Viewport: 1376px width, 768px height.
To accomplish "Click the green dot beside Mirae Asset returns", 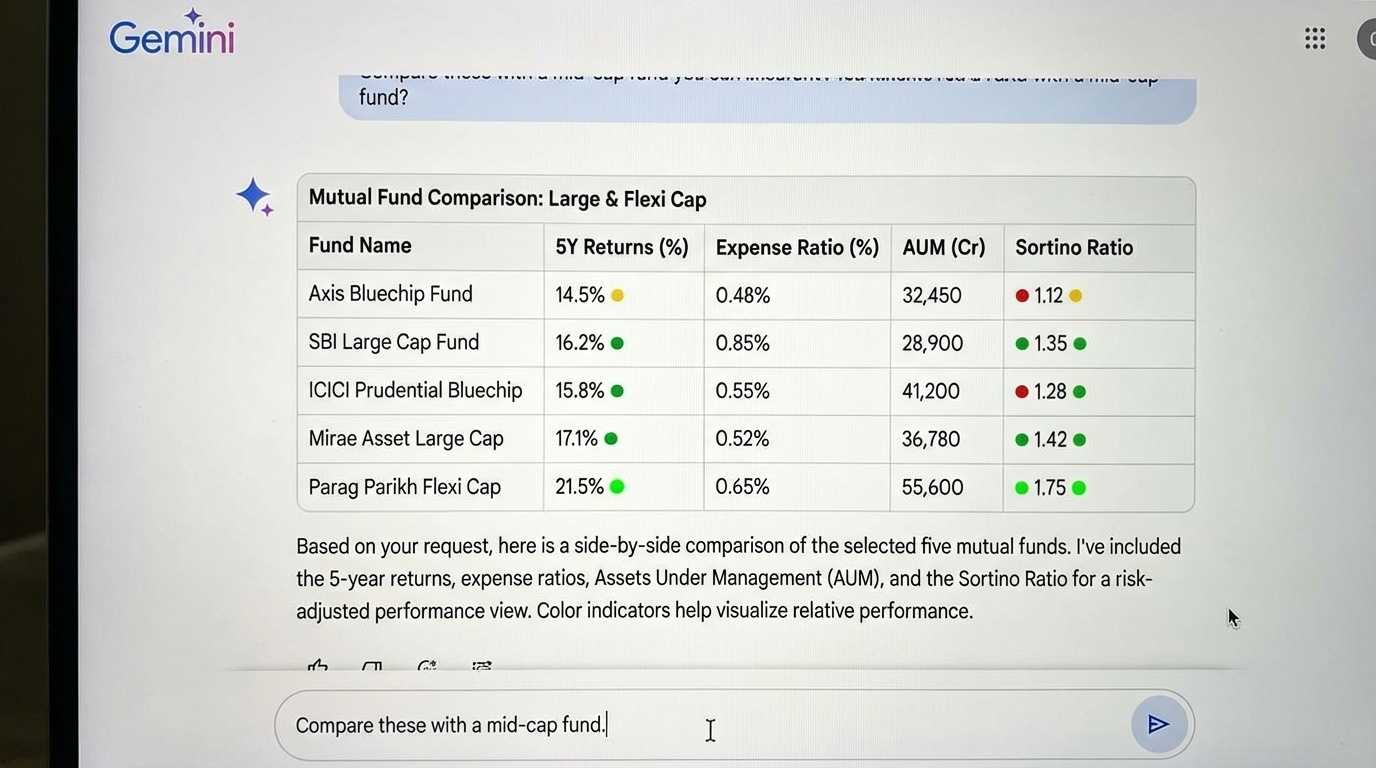I will point(610,438).
